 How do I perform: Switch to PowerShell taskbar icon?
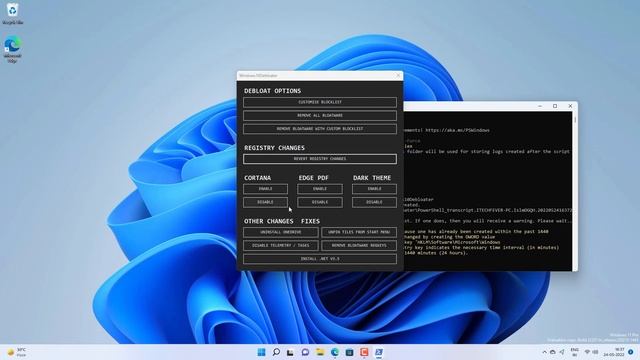(x=379, y=352)
